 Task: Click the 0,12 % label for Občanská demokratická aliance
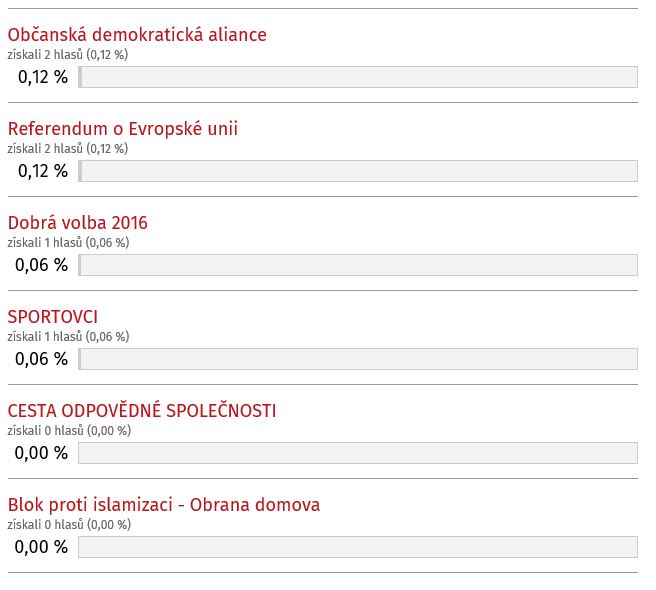coord(43,77)
